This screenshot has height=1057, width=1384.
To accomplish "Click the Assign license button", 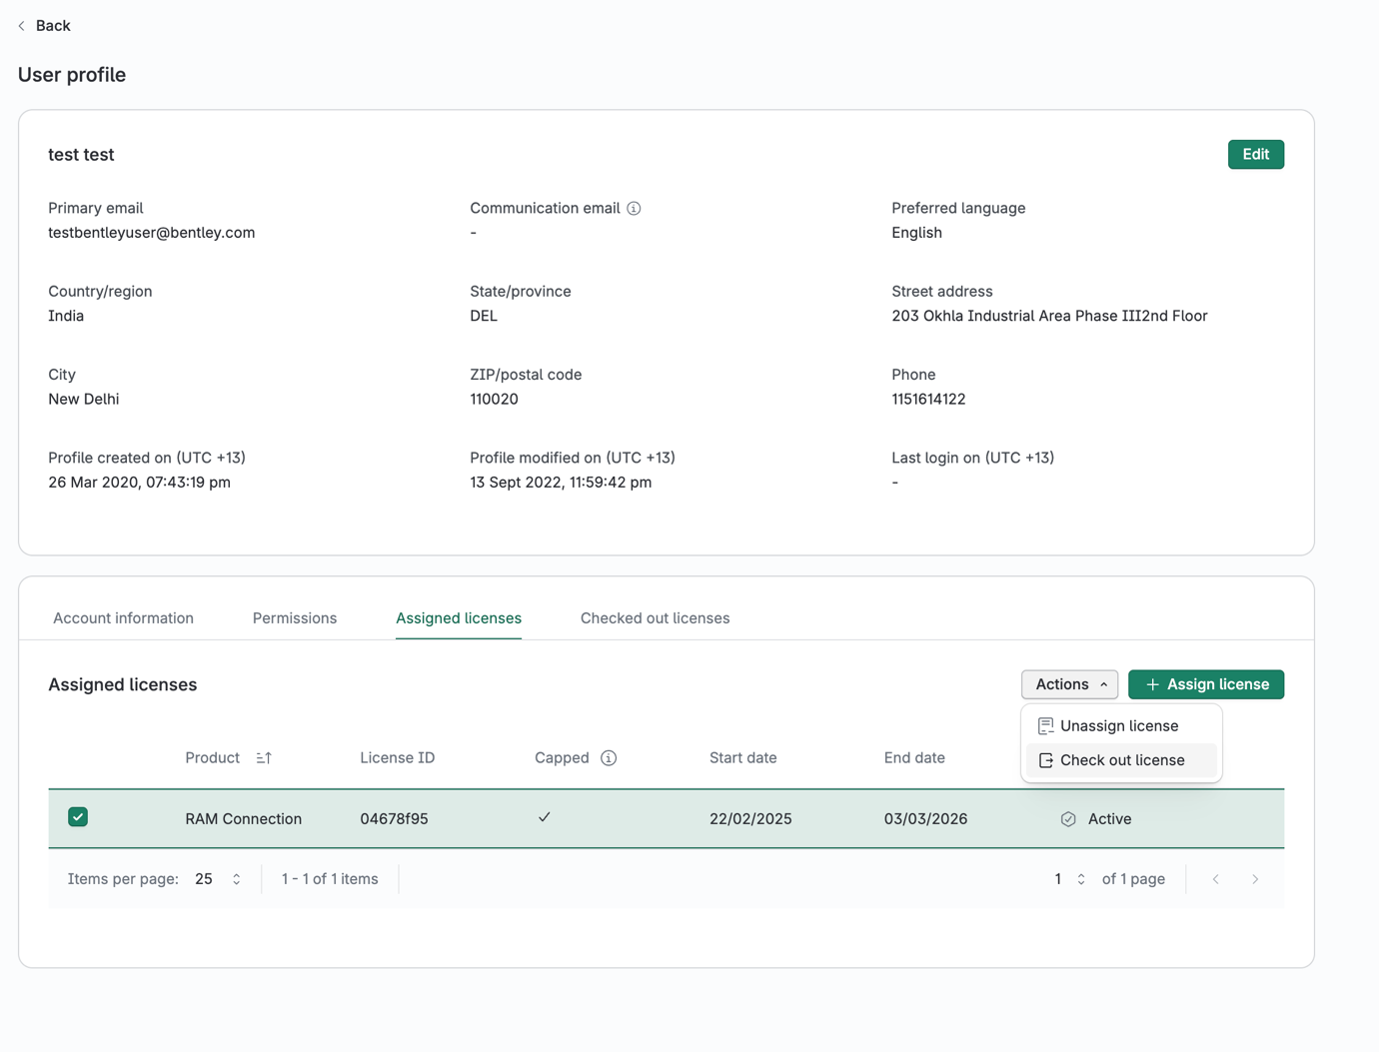I will coord(1206,685).
